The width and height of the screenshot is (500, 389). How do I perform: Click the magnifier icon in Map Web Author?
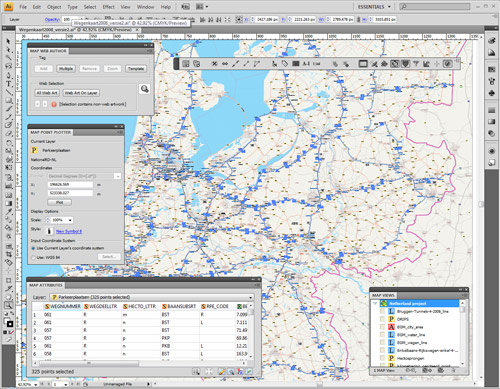pos(144,89)
